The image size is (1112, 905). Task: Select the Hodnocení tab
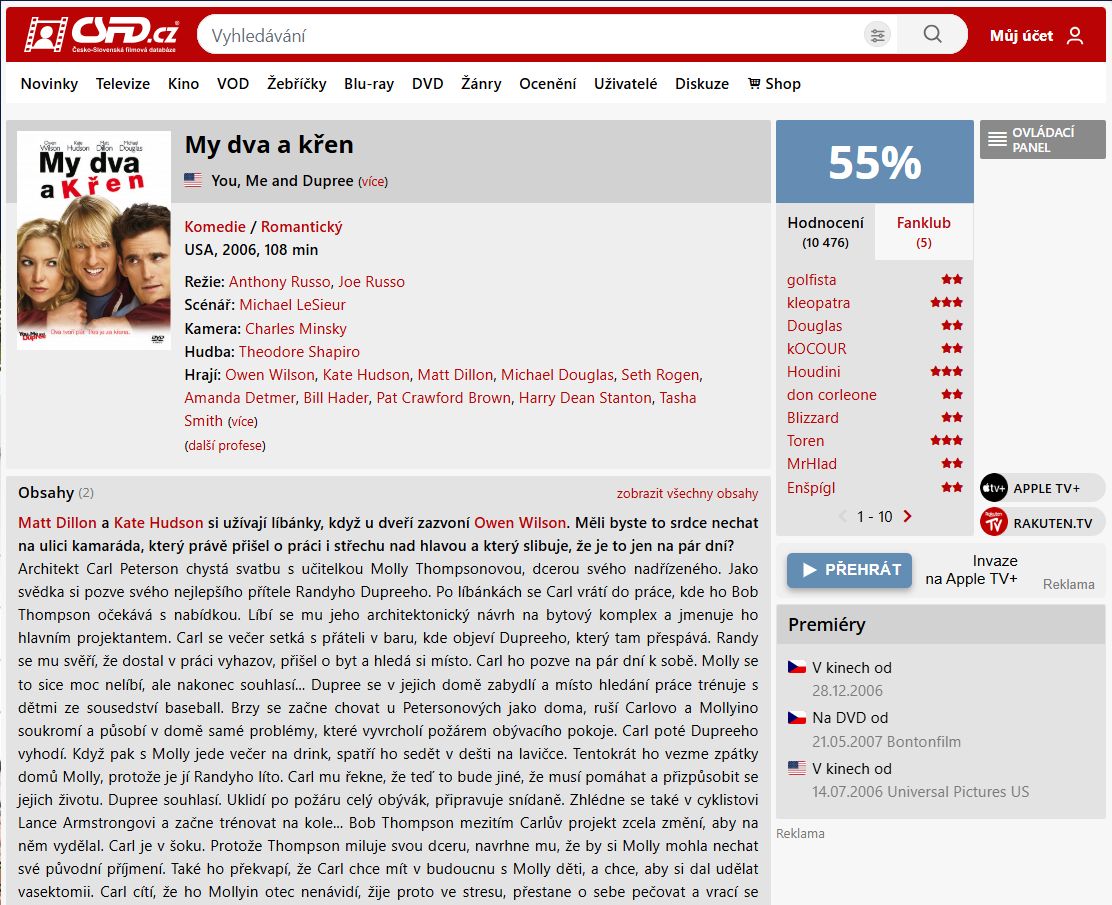tap(825, 232)
